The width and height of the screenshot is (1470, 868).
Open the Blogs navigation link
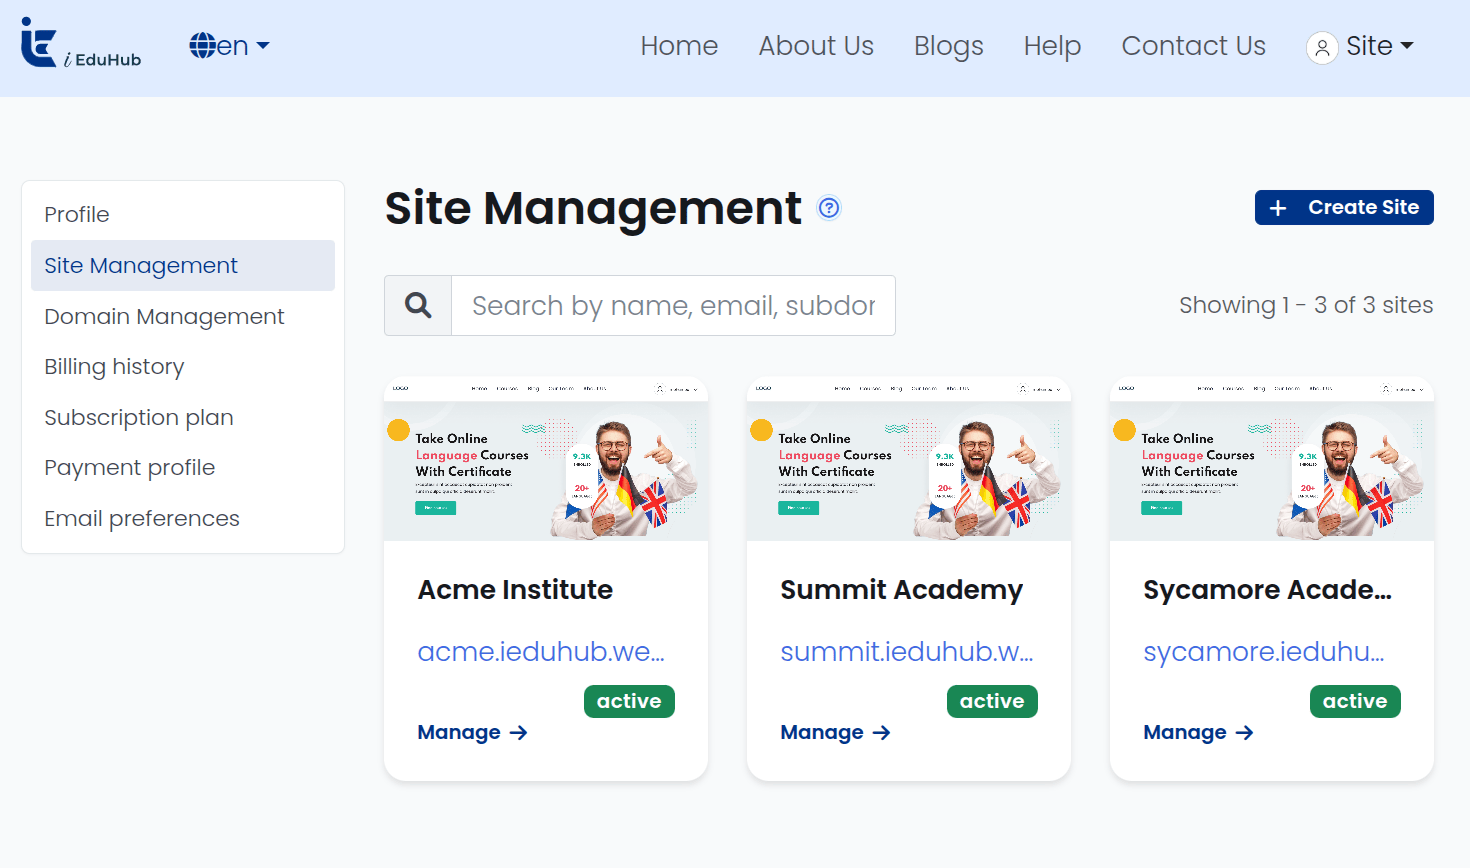(x=948, y=46)
